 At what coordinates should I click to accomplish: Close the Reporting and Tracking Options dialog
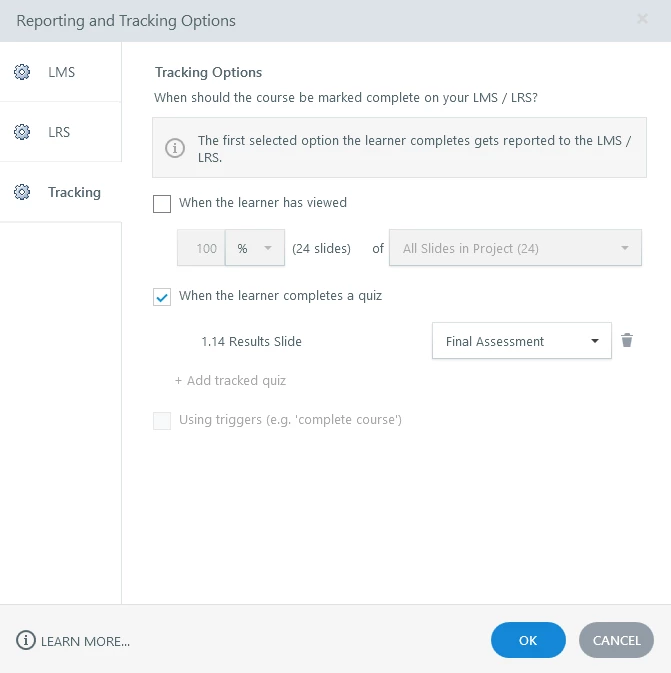642,19
